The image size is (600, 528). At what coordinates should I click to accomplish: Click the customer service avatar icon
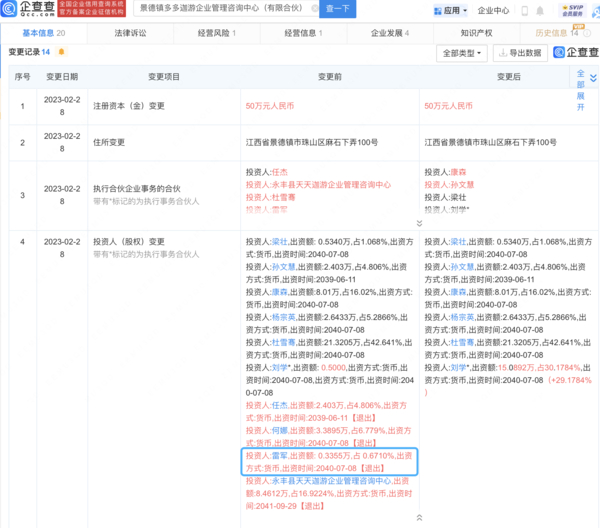click(x=596, y=11)
